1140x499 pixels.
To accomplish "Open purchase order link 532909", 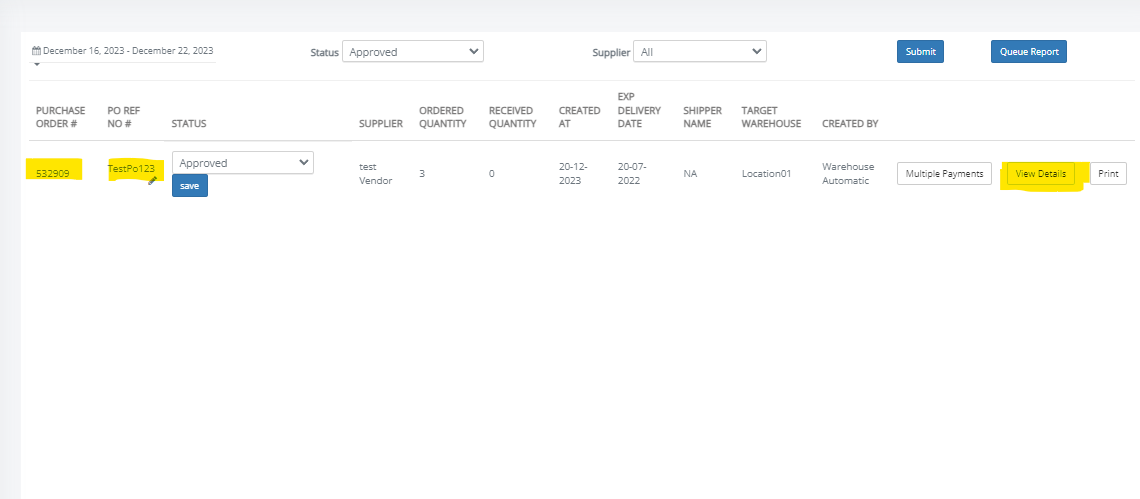I will coord(52,174).
